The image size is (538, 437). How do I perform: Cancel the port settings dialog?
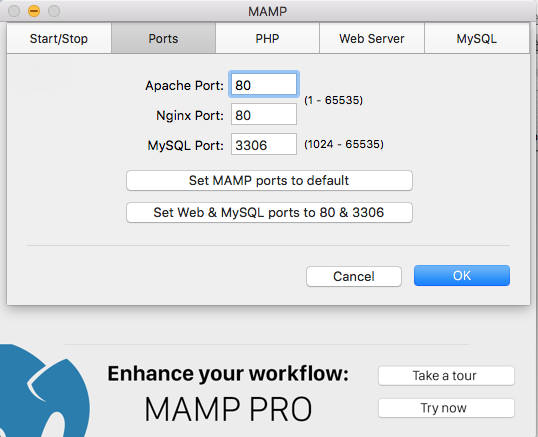tap(354, 276)
